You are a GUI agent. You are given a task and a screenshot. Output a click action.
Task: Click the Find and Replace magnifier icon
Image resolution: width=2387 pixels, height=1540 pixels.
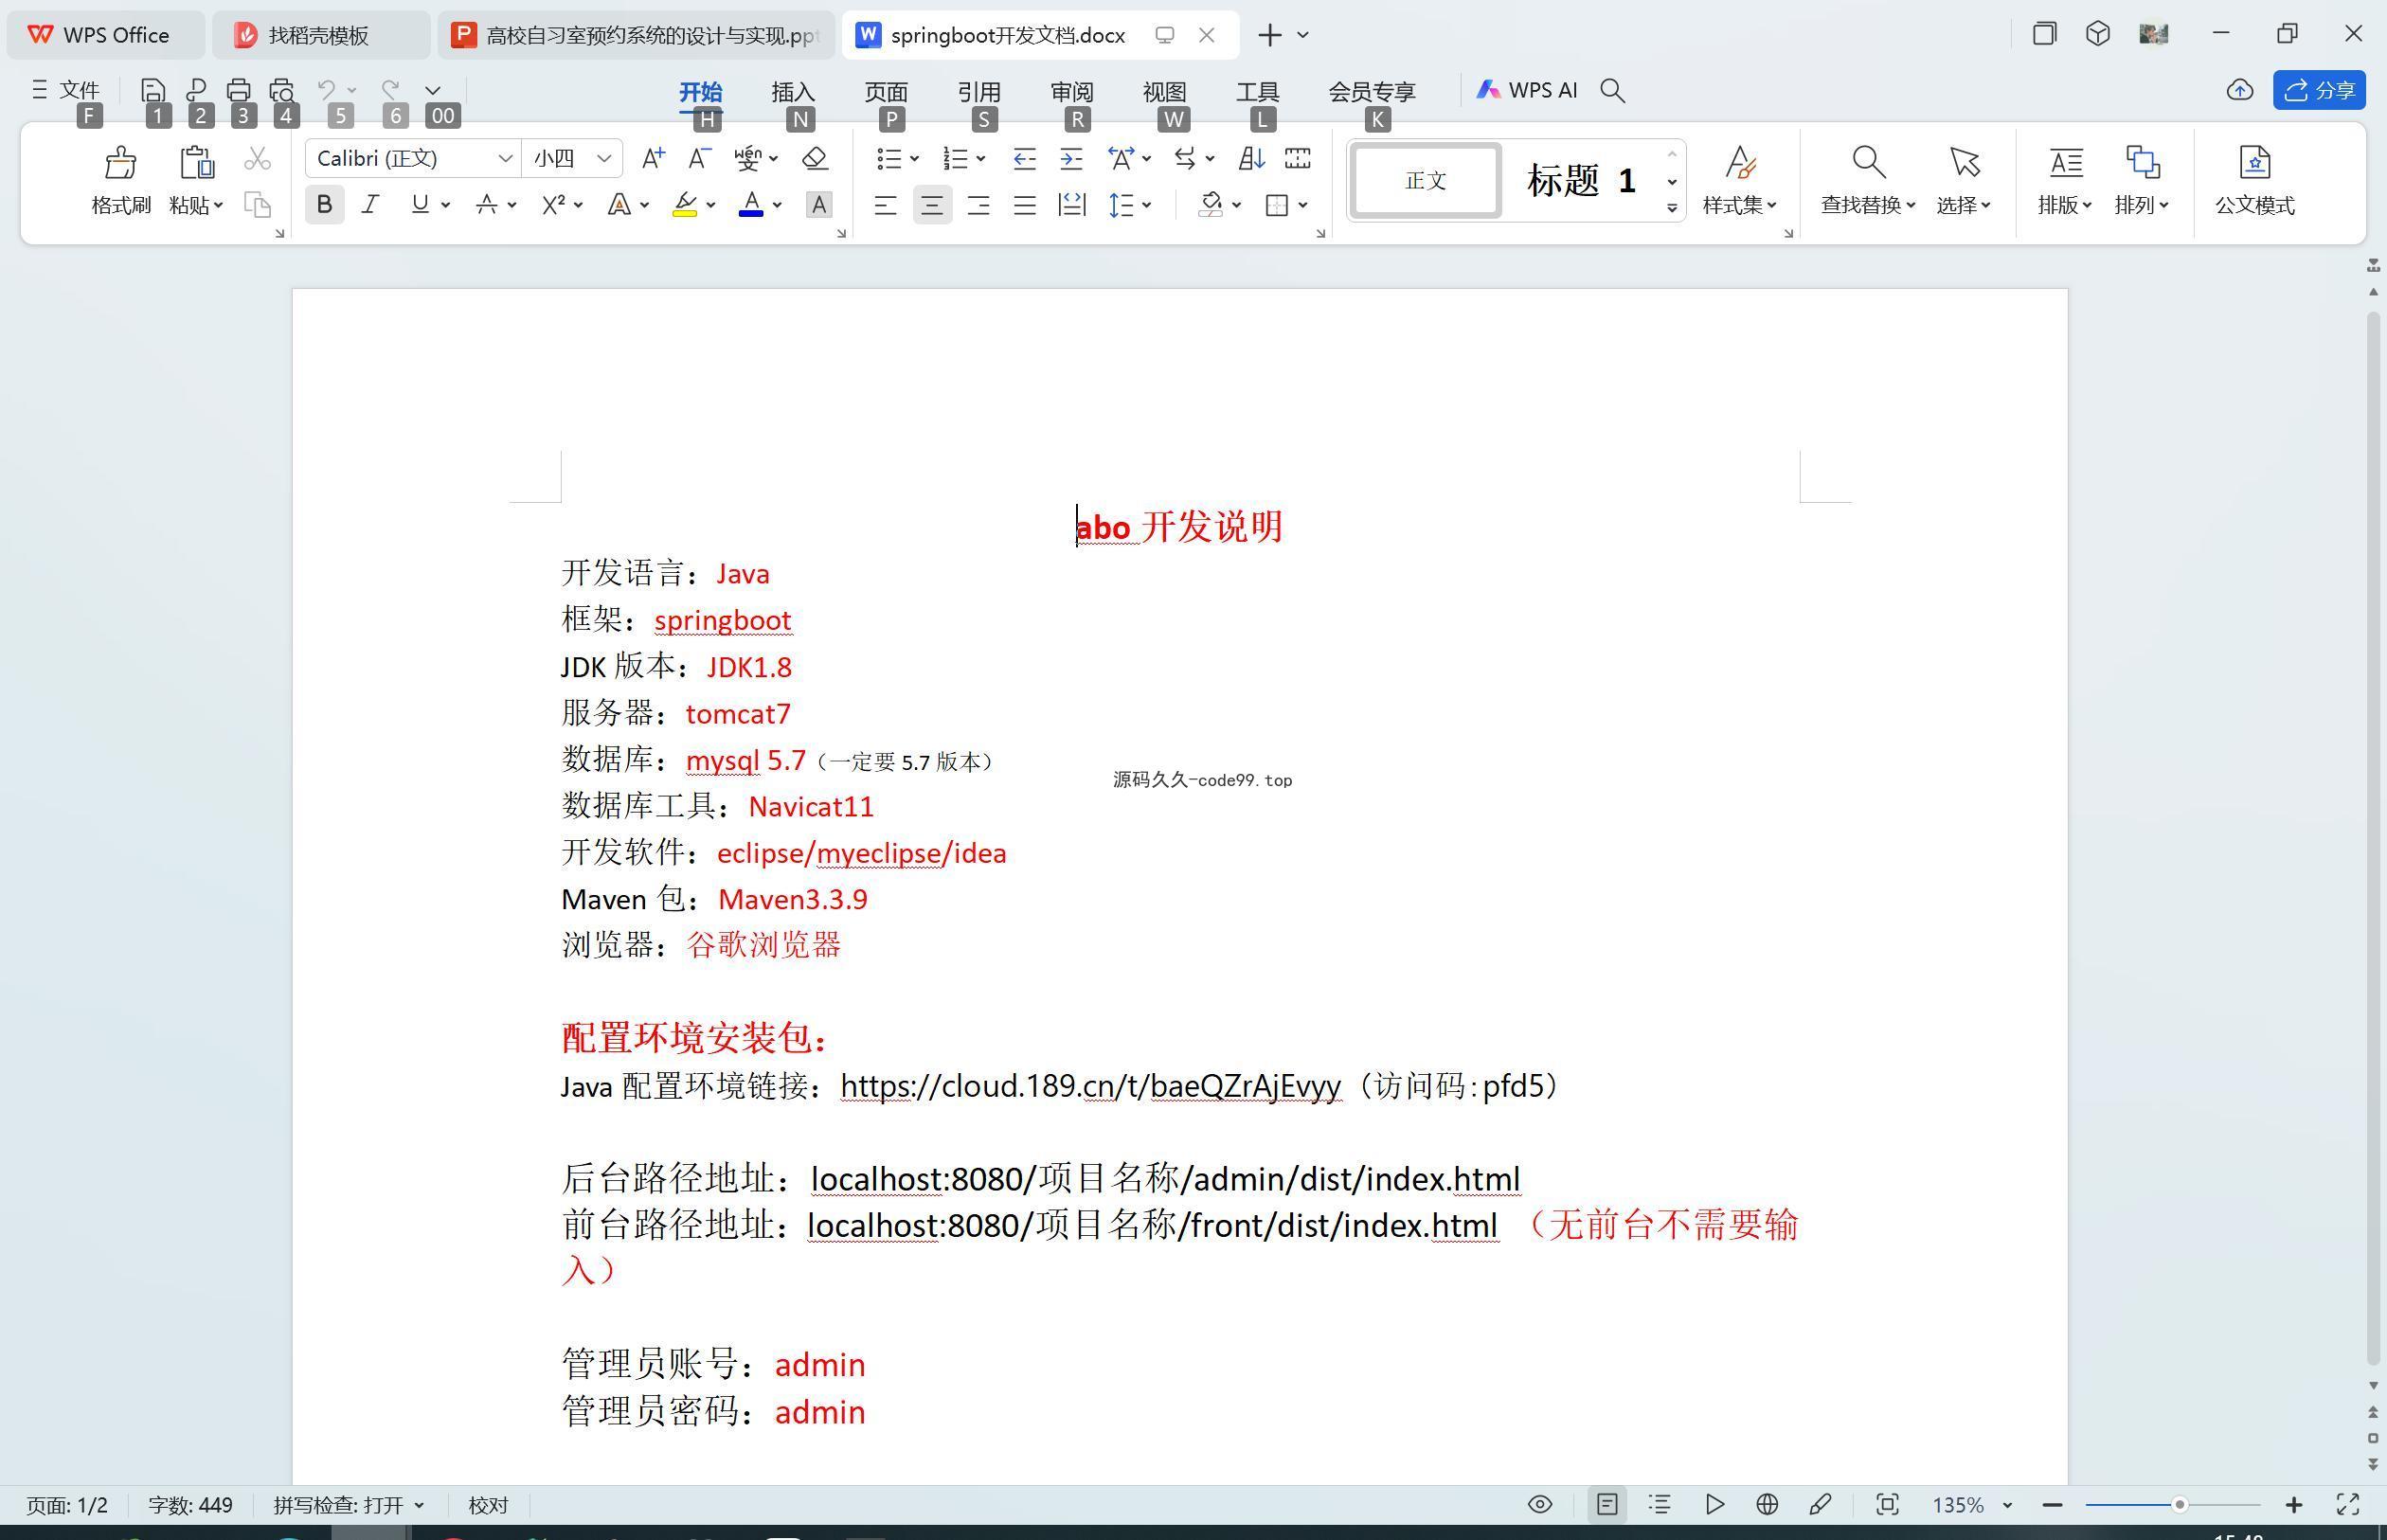tap(1868, 162)
